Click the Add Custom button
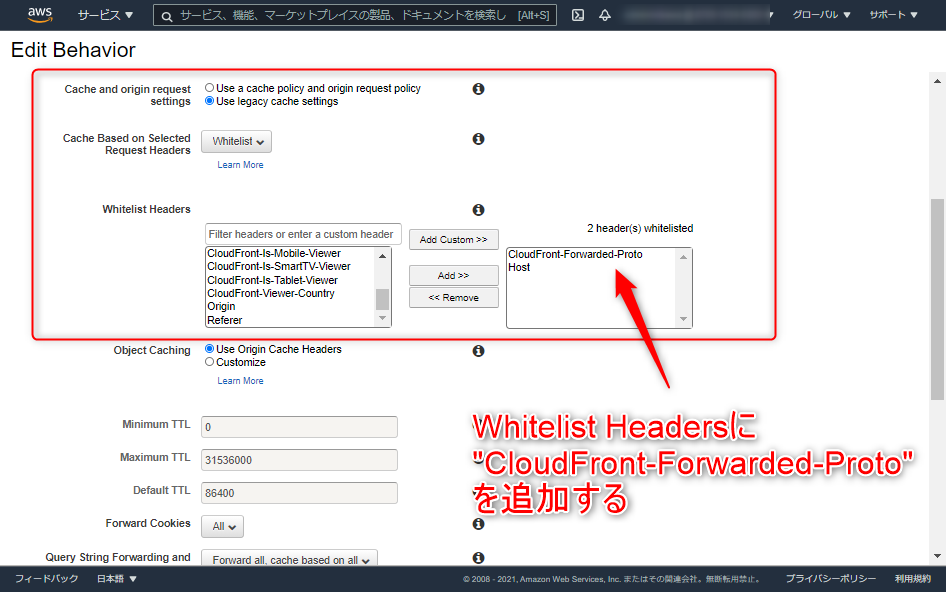 454,239
